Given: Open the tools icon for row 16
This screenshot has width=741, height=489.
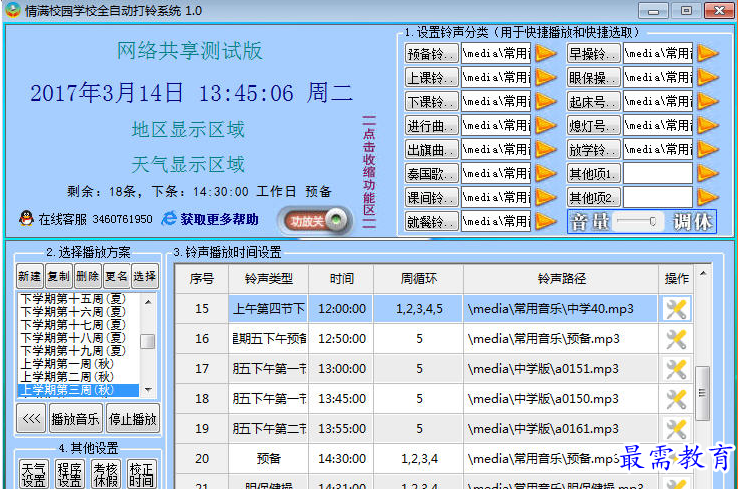Looking at the screenshot, I should [x=676, y=339].
